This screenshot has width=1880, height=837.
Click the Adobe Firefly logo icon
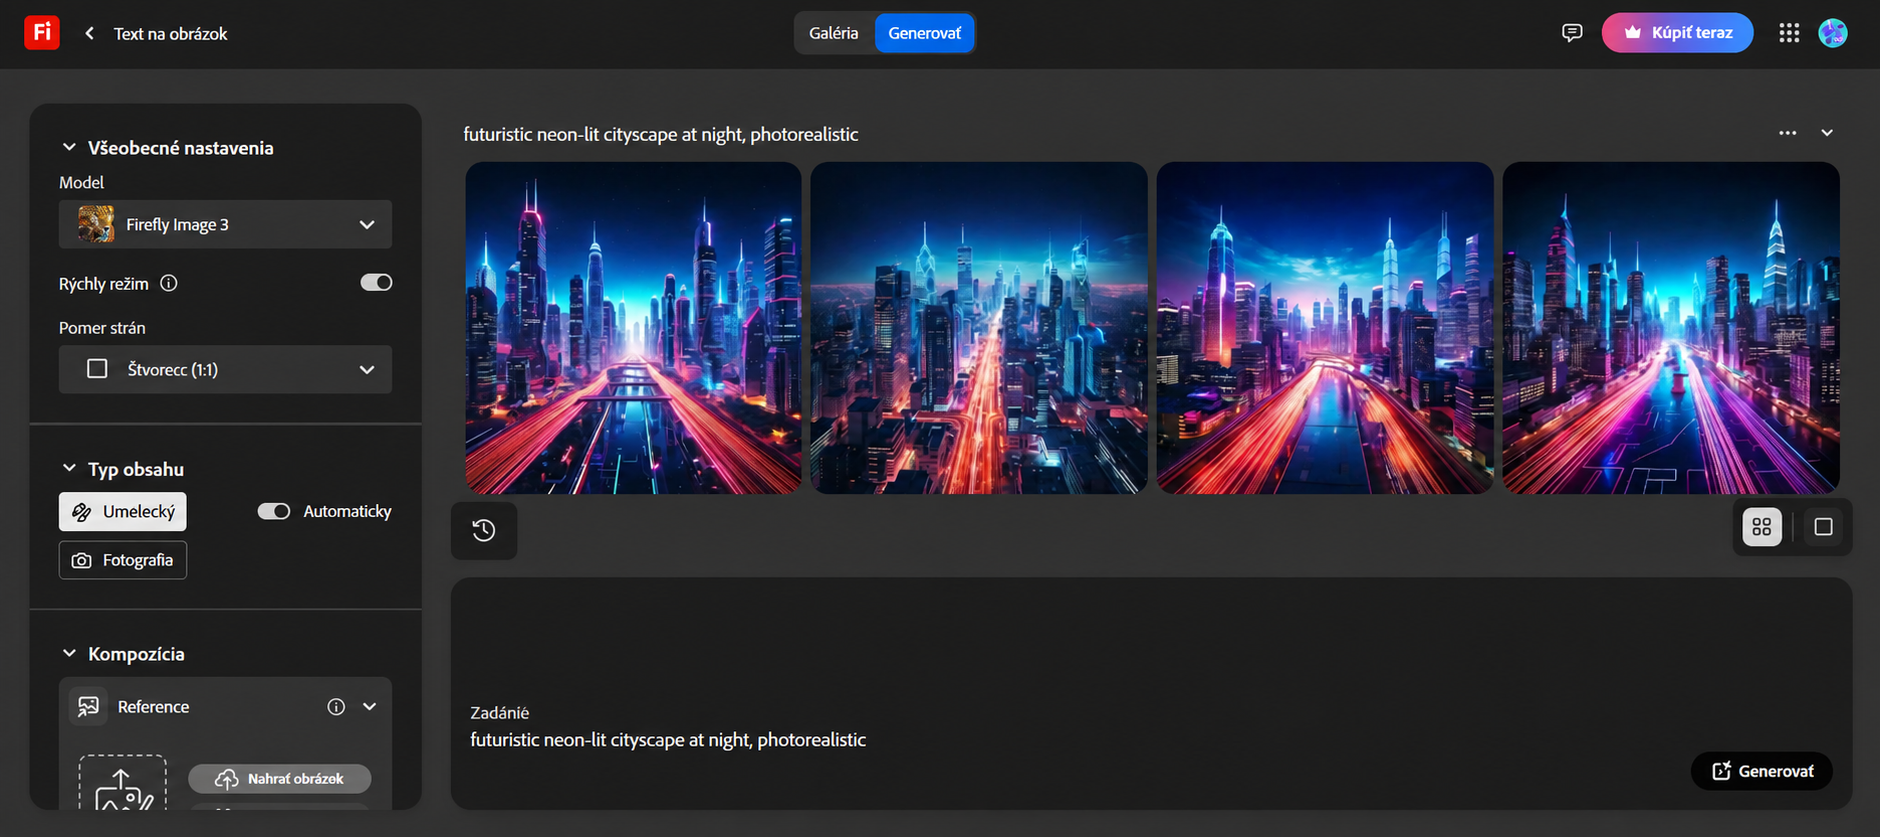[x=41, y=32]
